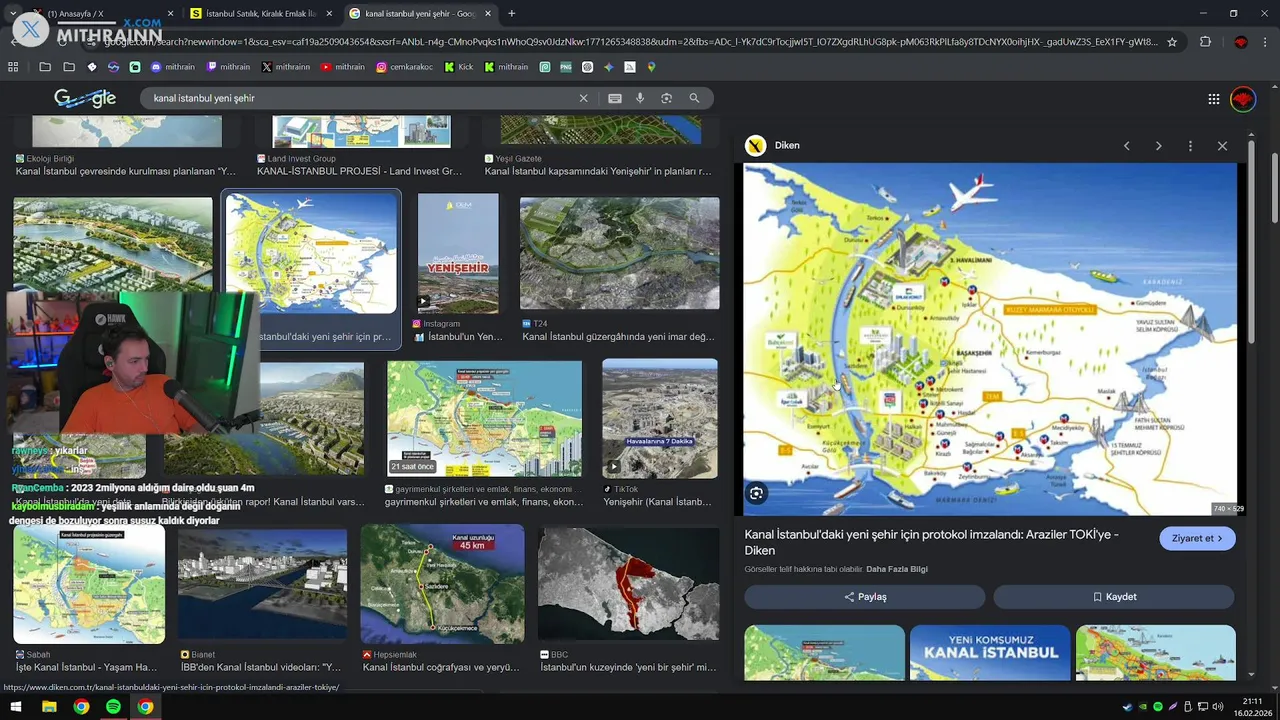Open the Daha Fazla Bilgi link
This screenshot has height=720, width=1280.
(x=897, y=569)
